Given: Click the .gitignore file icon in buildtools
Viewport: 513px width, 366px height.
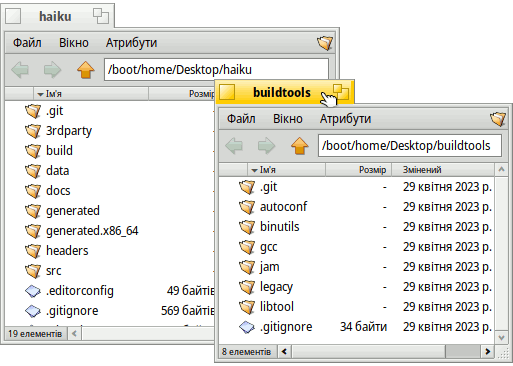Looking at the screenshot, I should pyautogui.click(x=247, y=327).
